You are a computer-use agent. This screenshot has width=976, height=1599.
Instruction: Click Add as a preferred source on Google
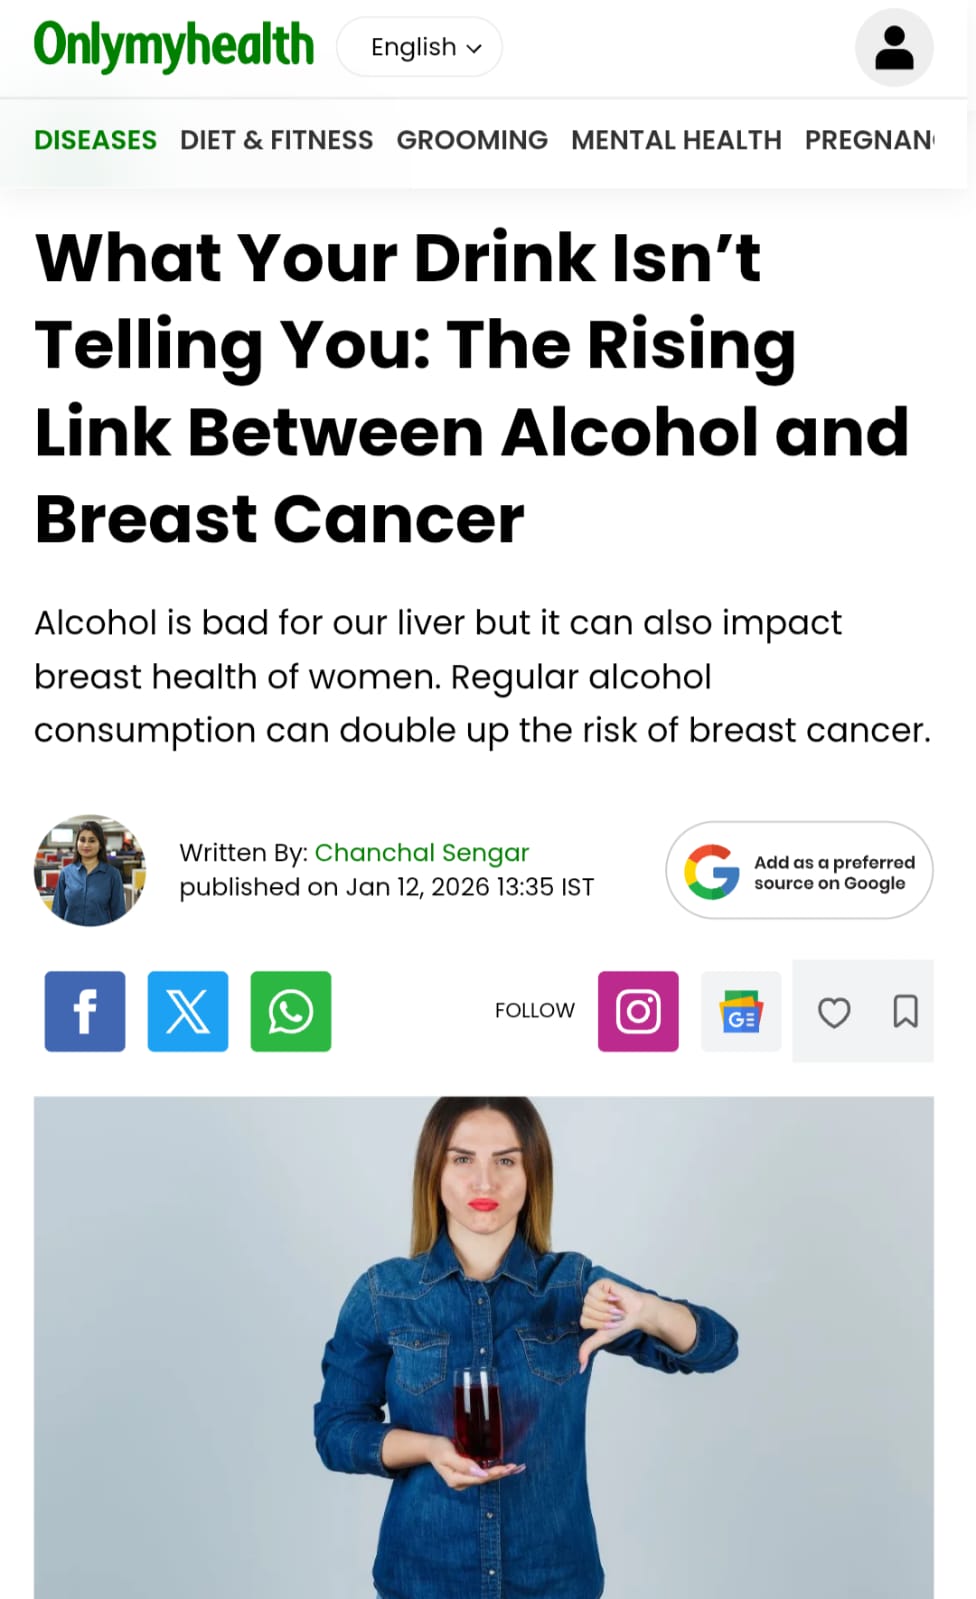tap(798, 869)
